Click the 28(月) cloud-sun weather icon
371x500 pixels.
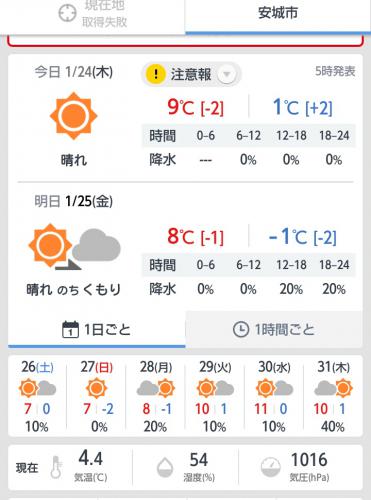pos(156,388)
